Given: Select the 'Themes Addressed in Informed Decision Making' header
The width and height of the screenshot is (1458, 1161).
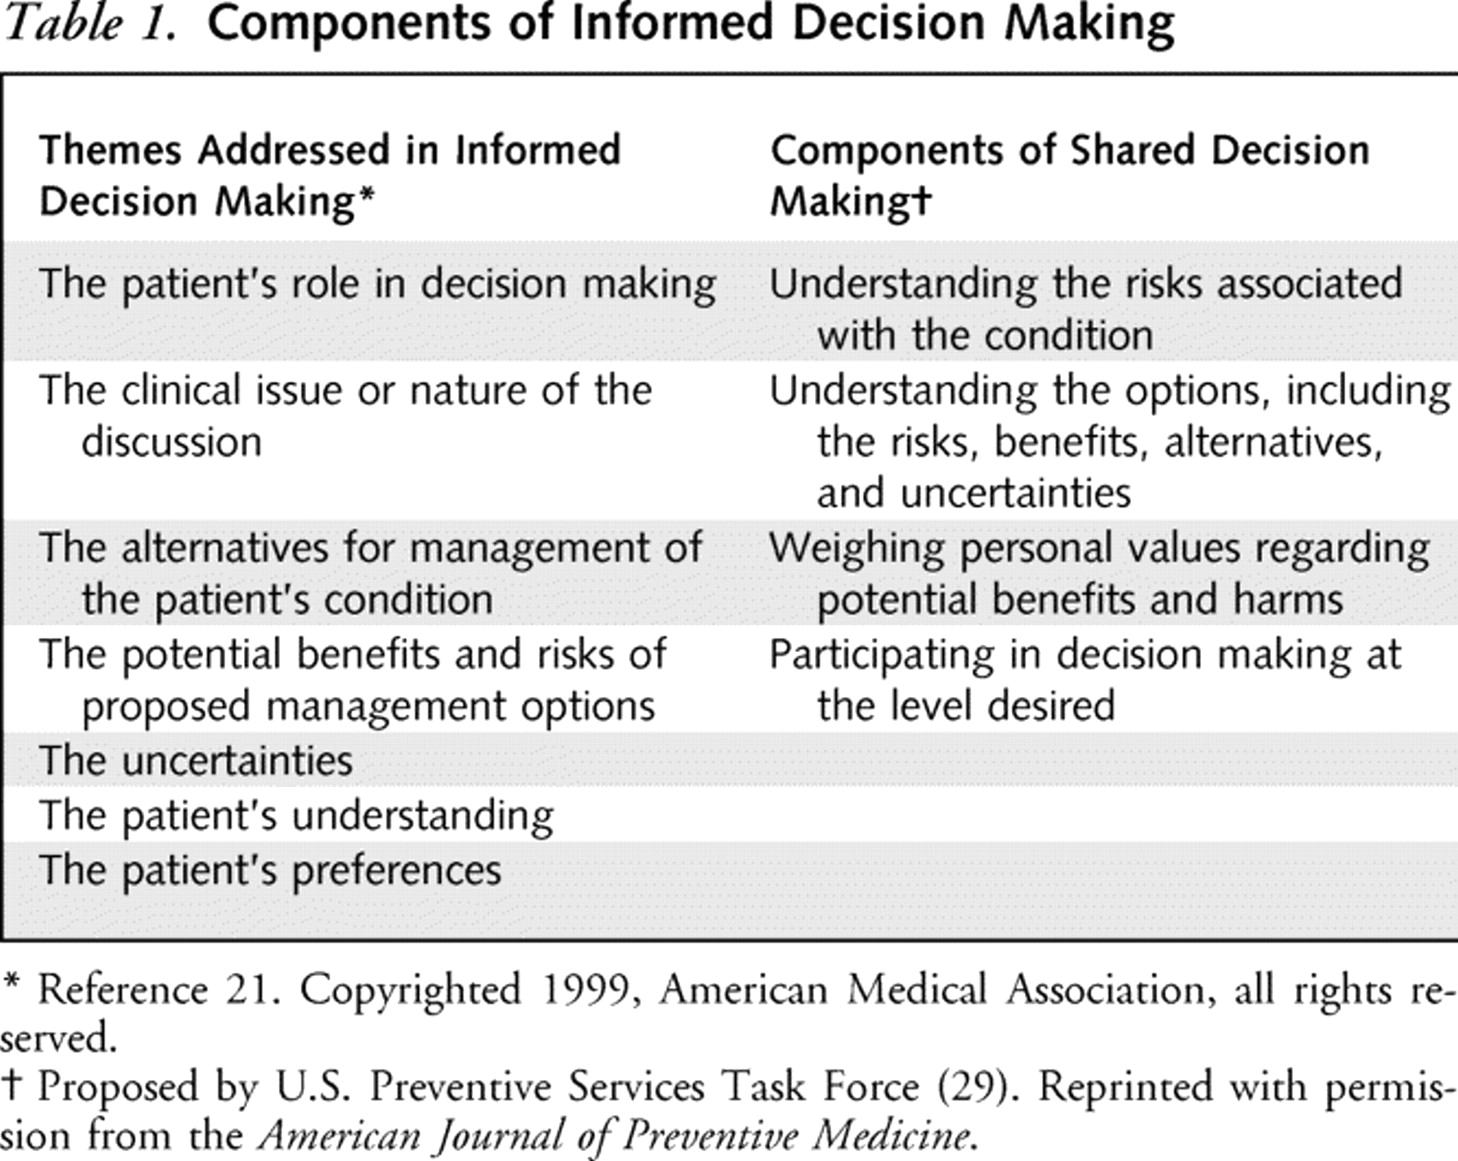Looking at the screenshot, I should 330,176.
